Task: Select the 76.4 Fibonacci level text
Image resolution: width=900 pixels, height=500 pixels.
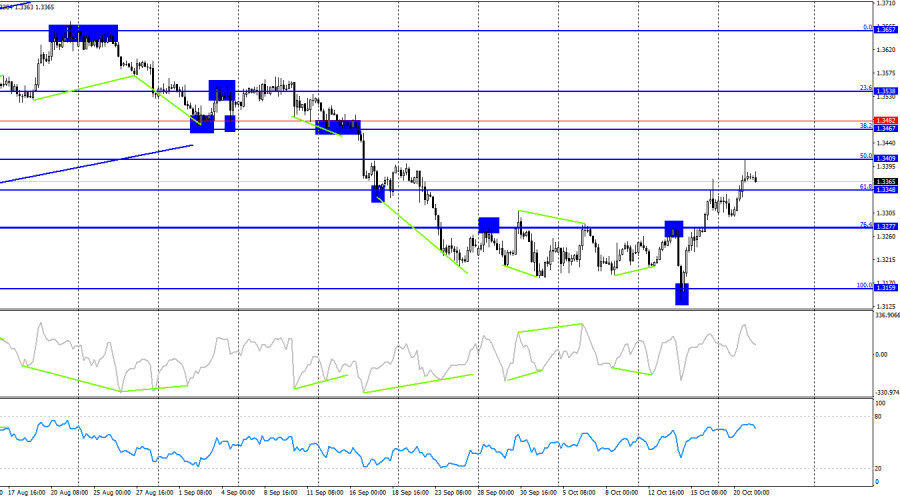Action: click(866, 225)
